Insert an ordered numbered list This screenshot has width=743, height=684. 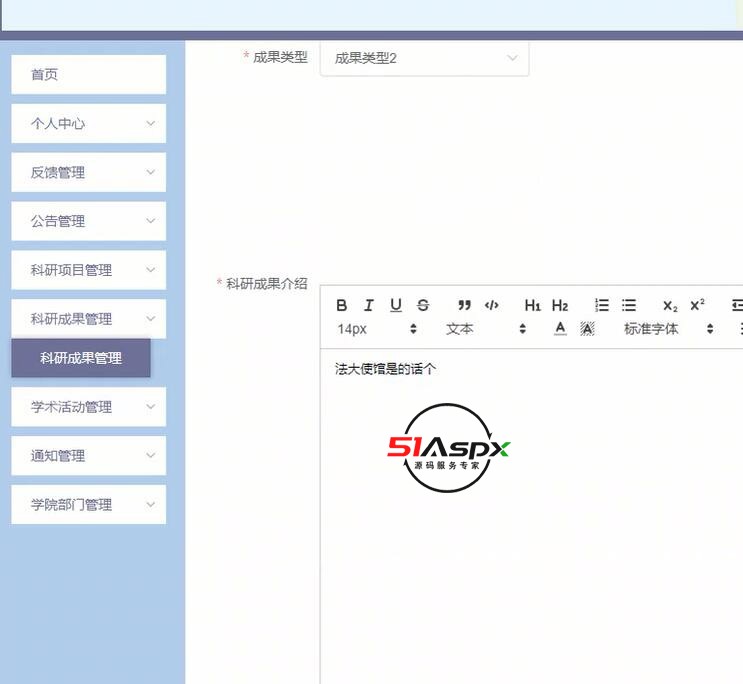tap(602, 305)
